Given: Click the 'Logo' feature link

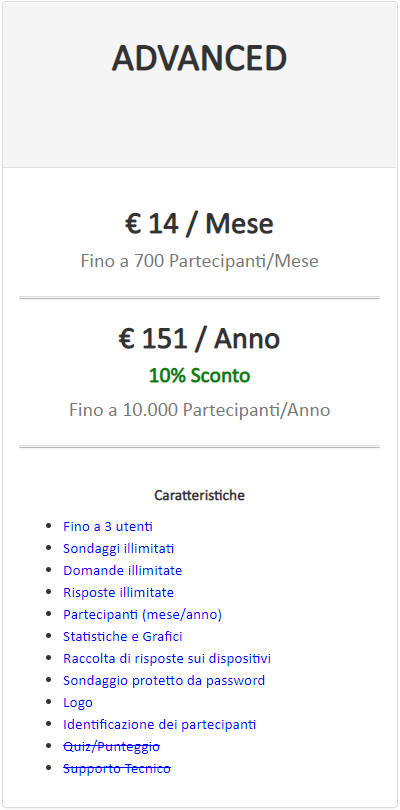Looking at the screenshot, I should coord(78,703).
